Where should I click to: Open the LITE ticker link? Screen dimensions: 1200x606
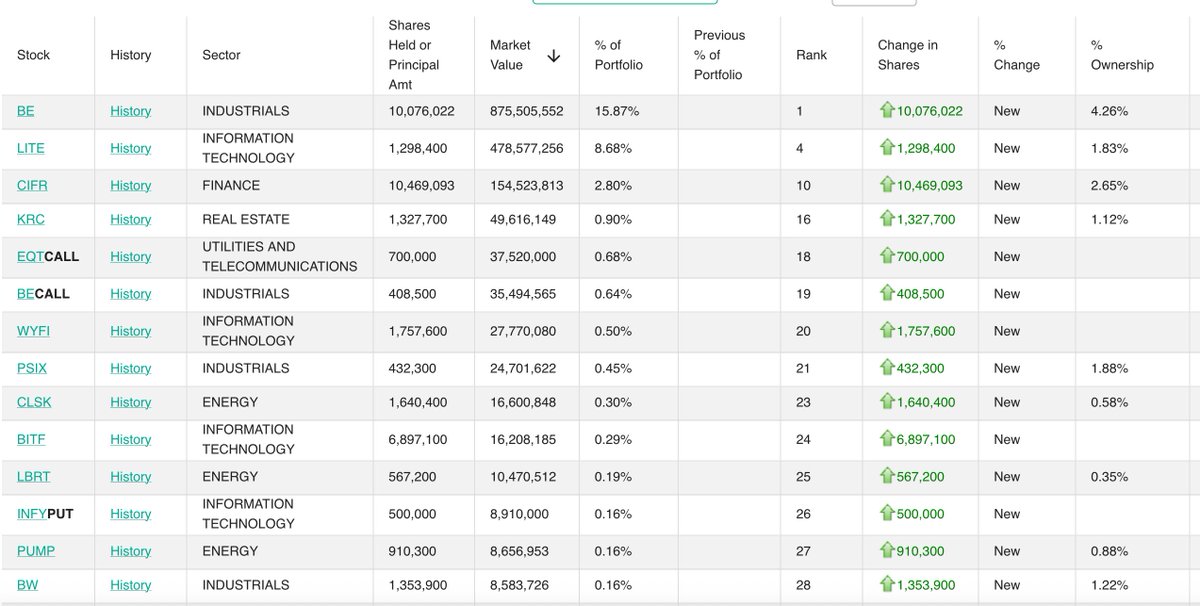31,148
